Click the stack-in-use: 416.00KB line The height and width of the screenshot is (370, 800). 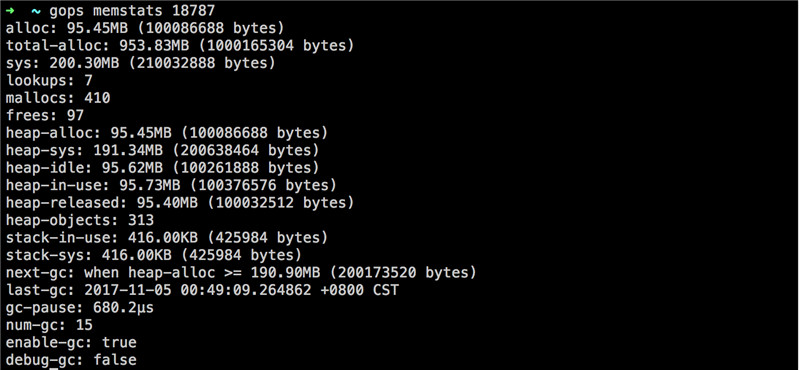(x=167, y=237)
